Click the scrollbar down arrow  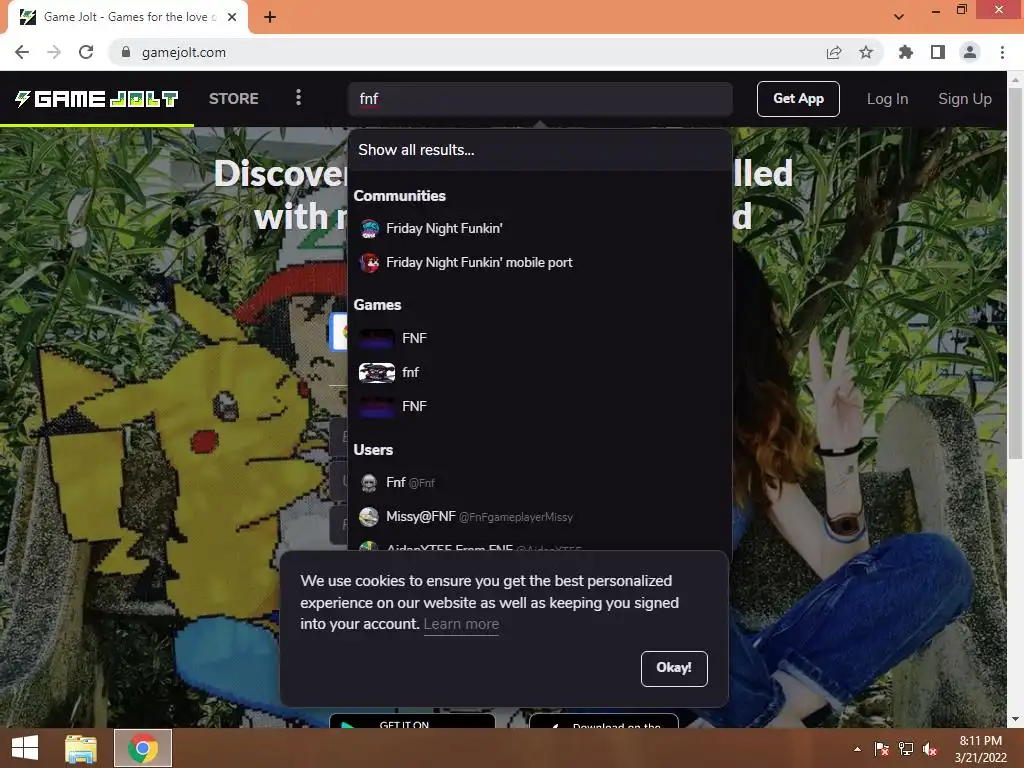(1016, 720)
